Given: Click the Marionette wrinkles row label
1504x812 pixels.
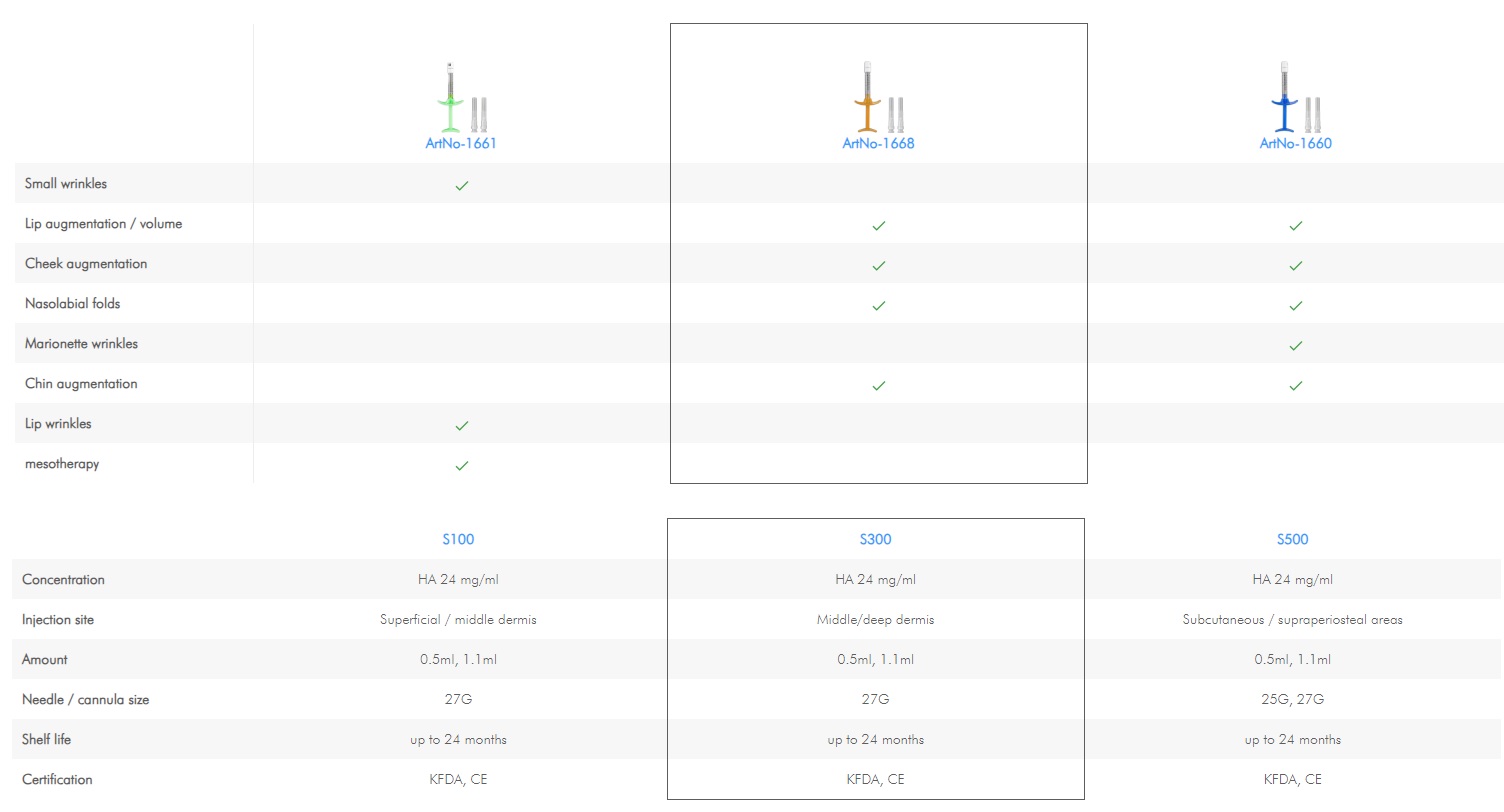Looking at the screenshot, I should tap(81, 344).
